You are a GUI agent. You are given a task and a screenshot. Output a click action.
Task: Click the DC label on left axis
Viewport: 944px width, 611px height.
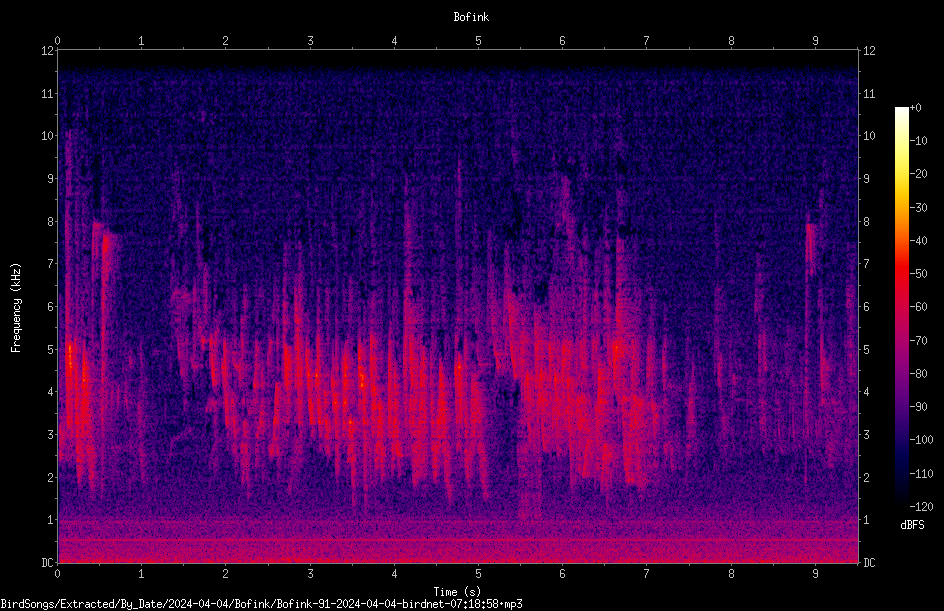pos(48,562)
